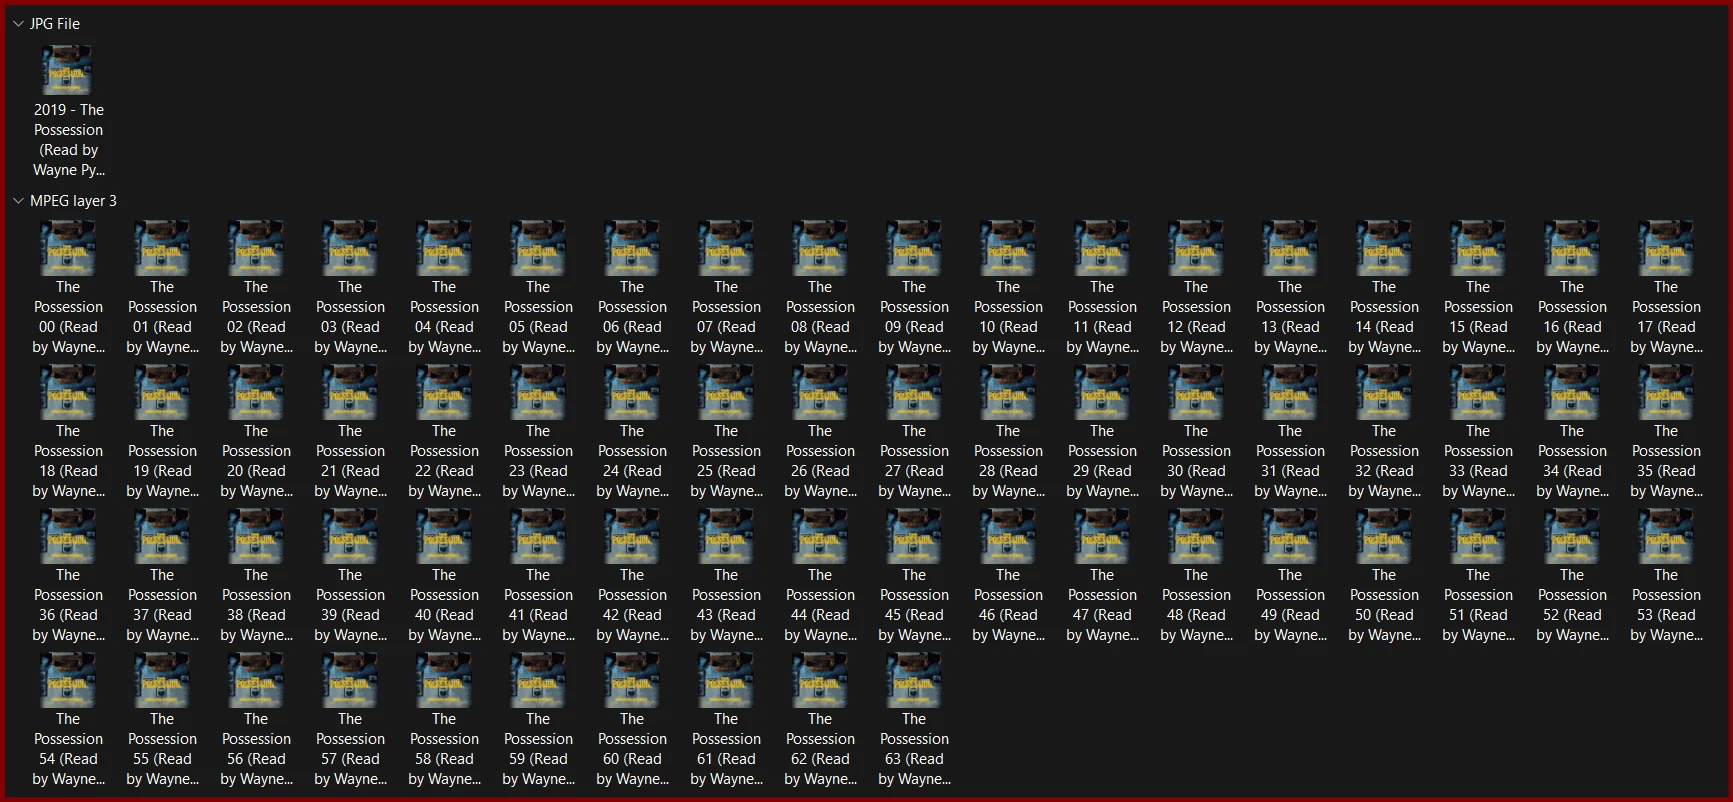The image size is (1733, 802).
Task: Click The Possession 17 file icon
Action: coord(1666,248)
